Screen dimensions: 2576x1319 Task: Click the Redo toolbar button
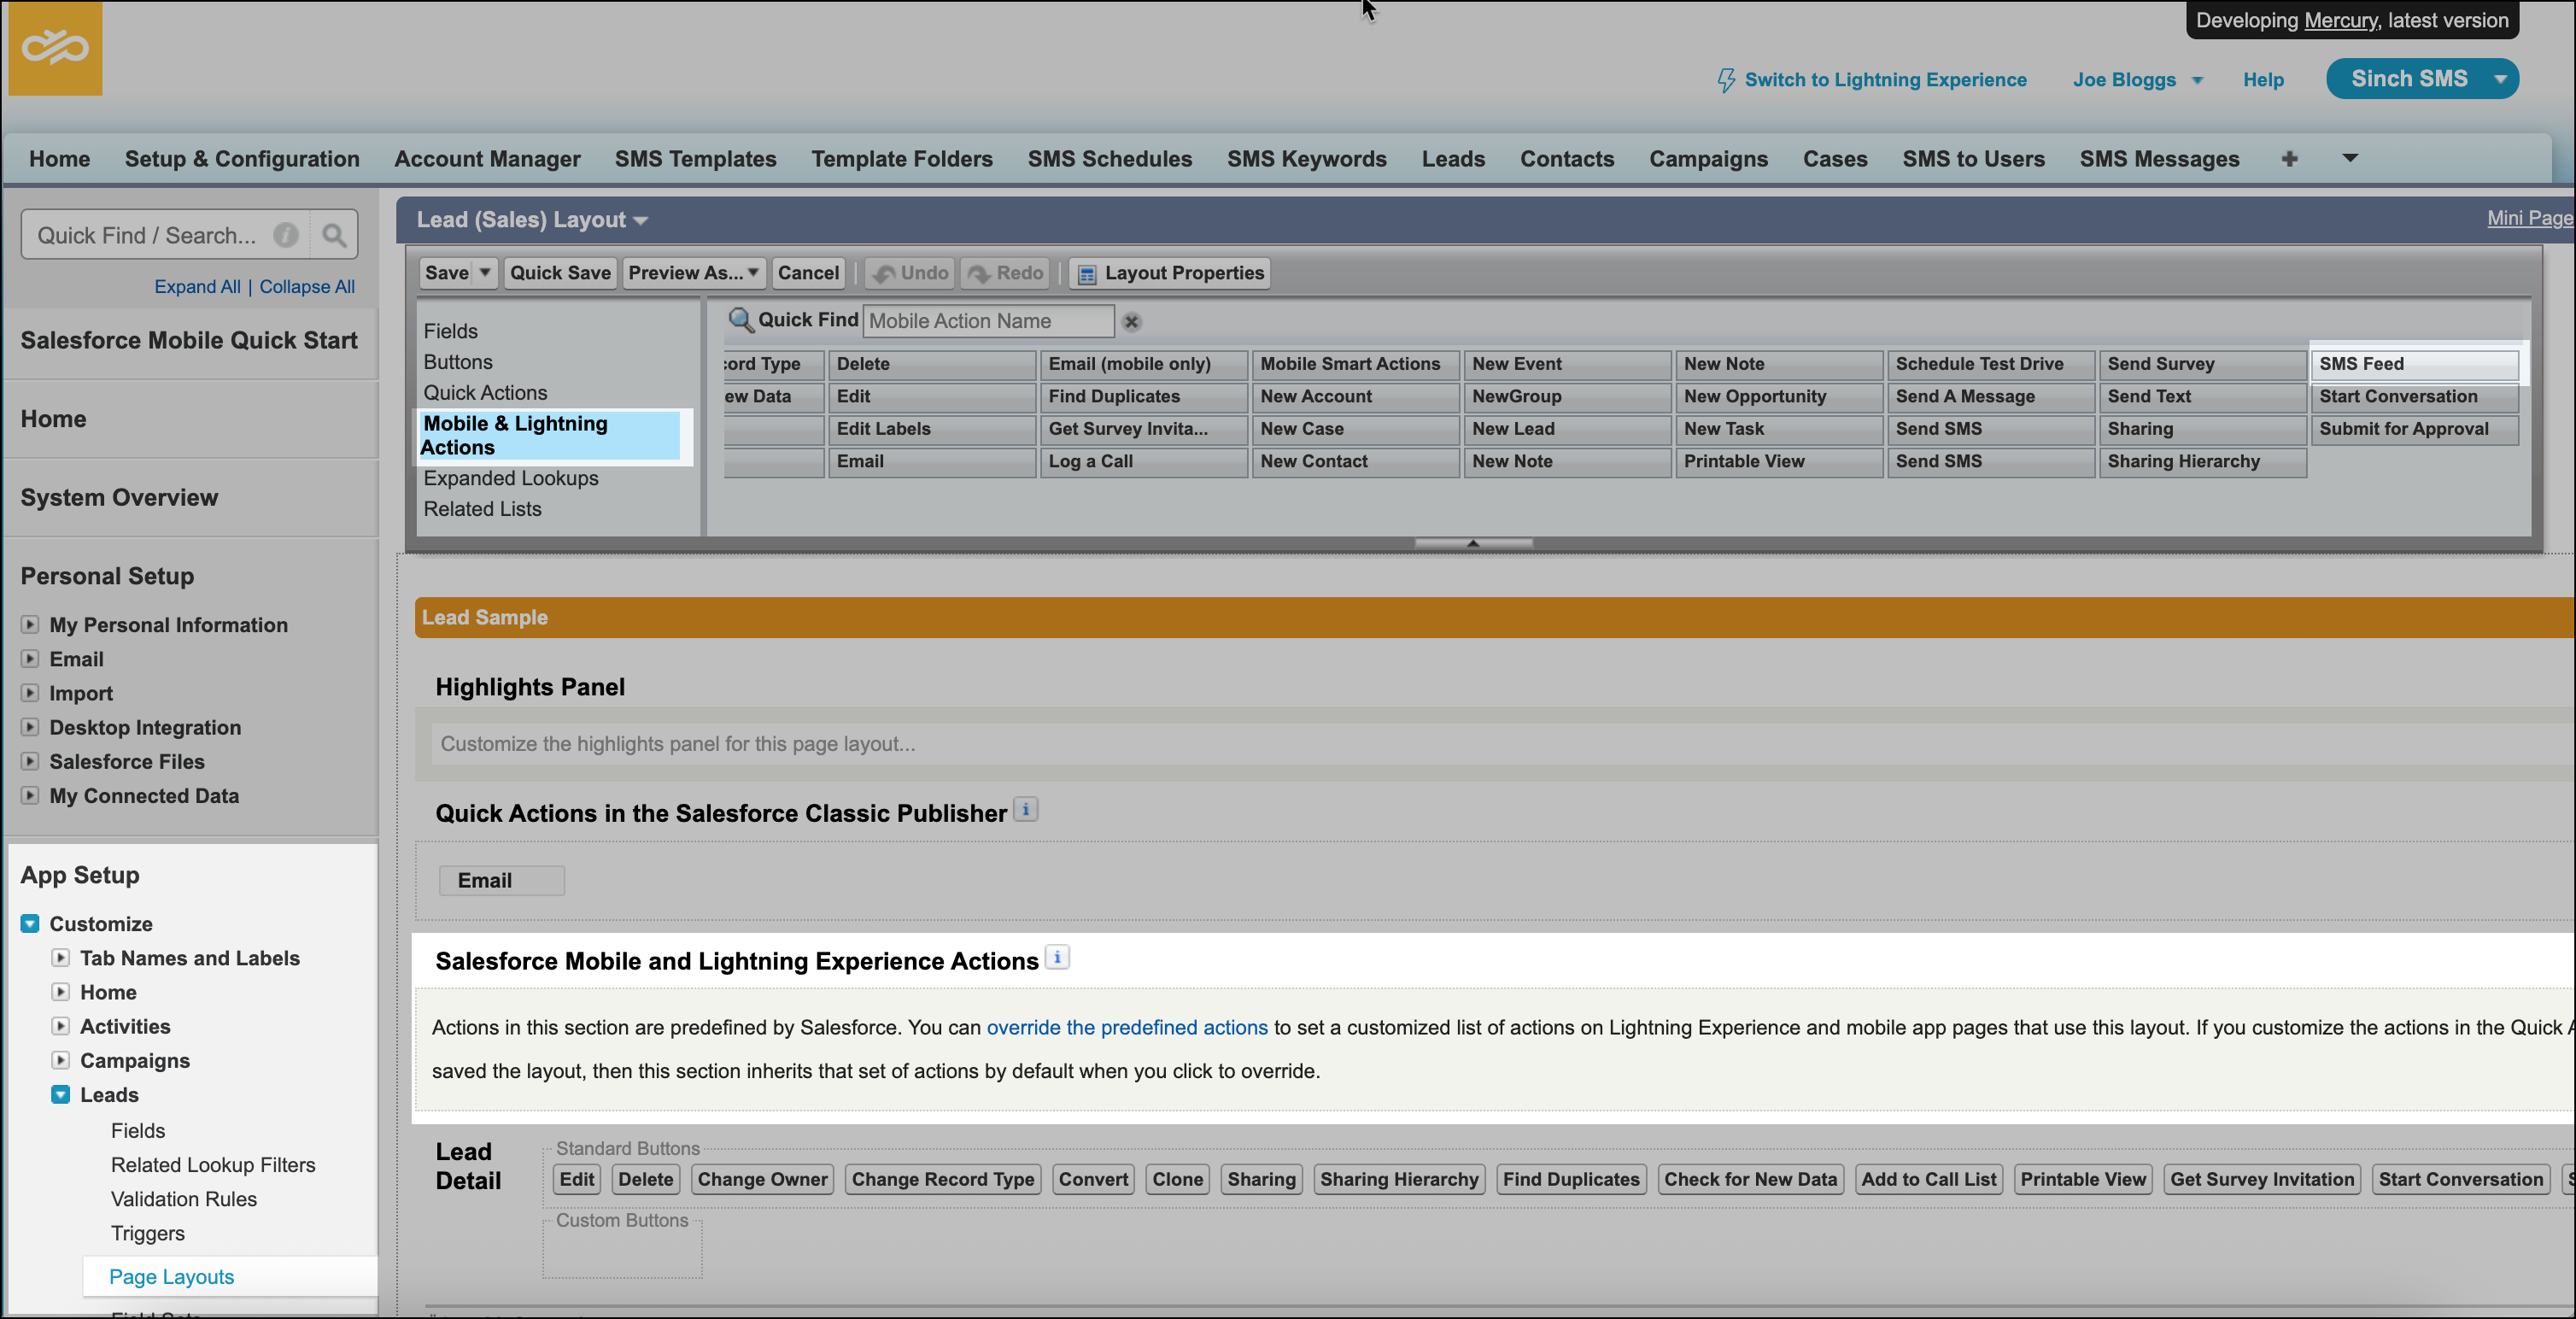coord(1005,273)
